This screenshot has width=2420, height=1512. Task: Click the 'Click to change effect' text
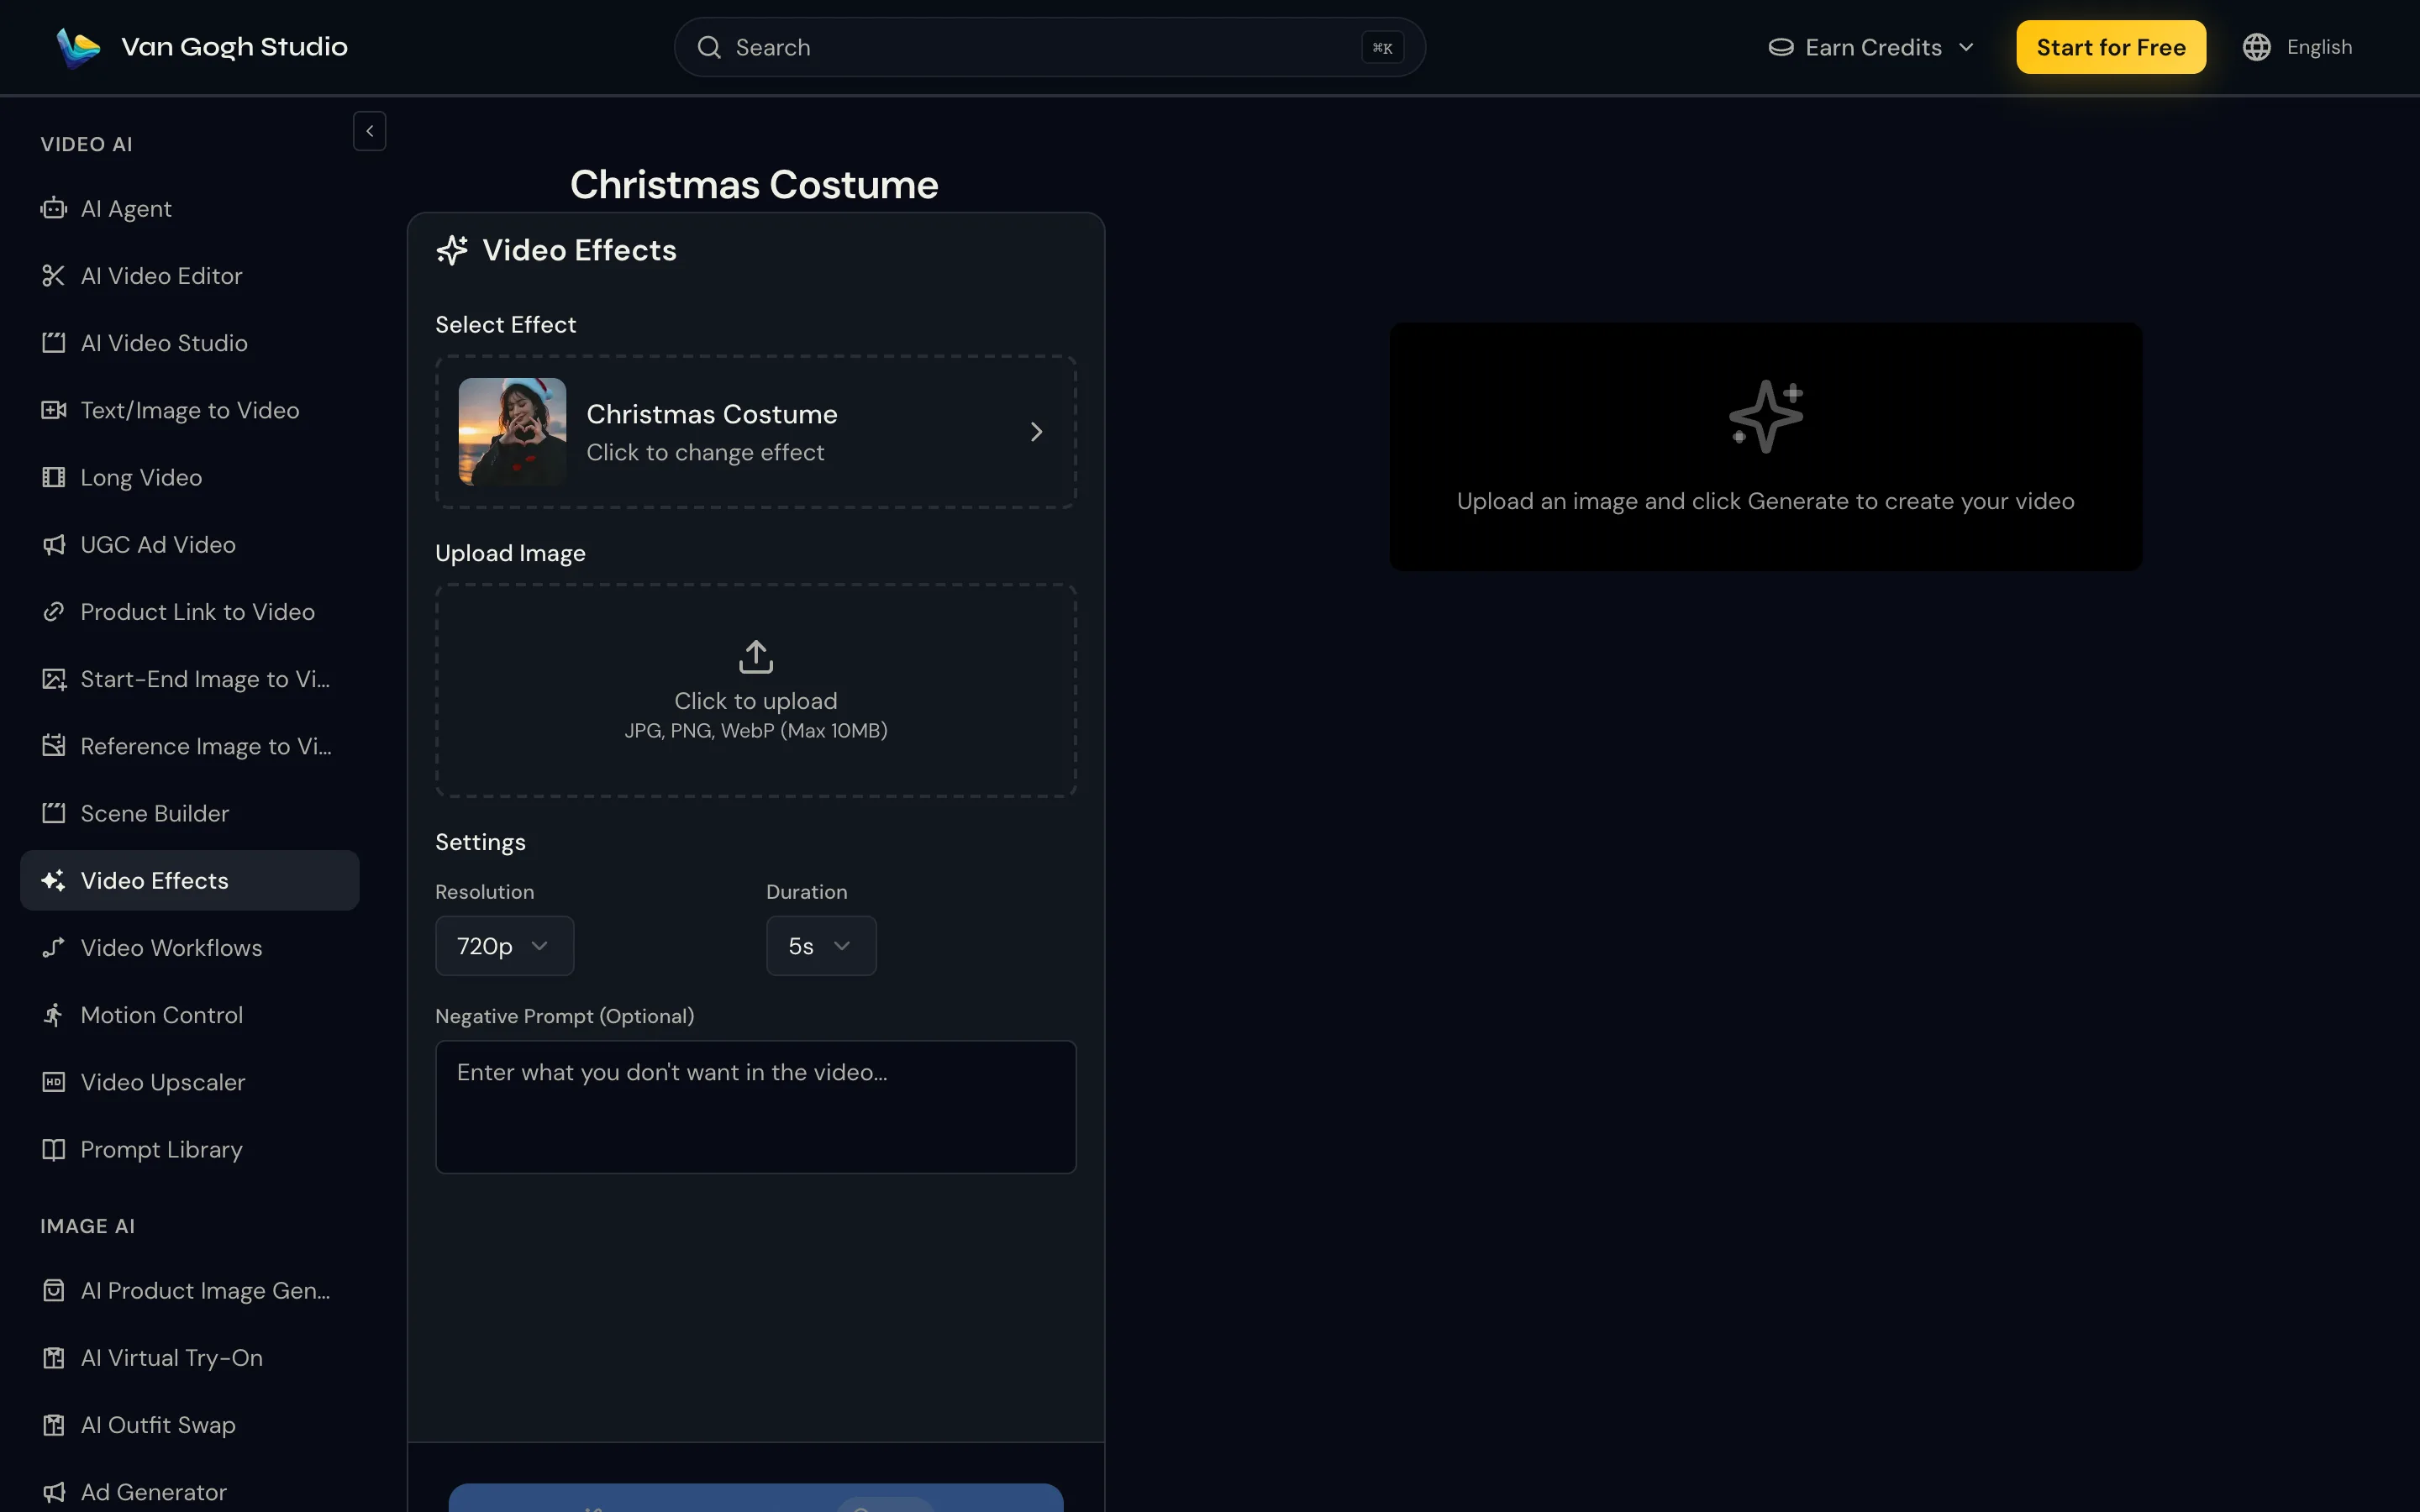[705, 453]
